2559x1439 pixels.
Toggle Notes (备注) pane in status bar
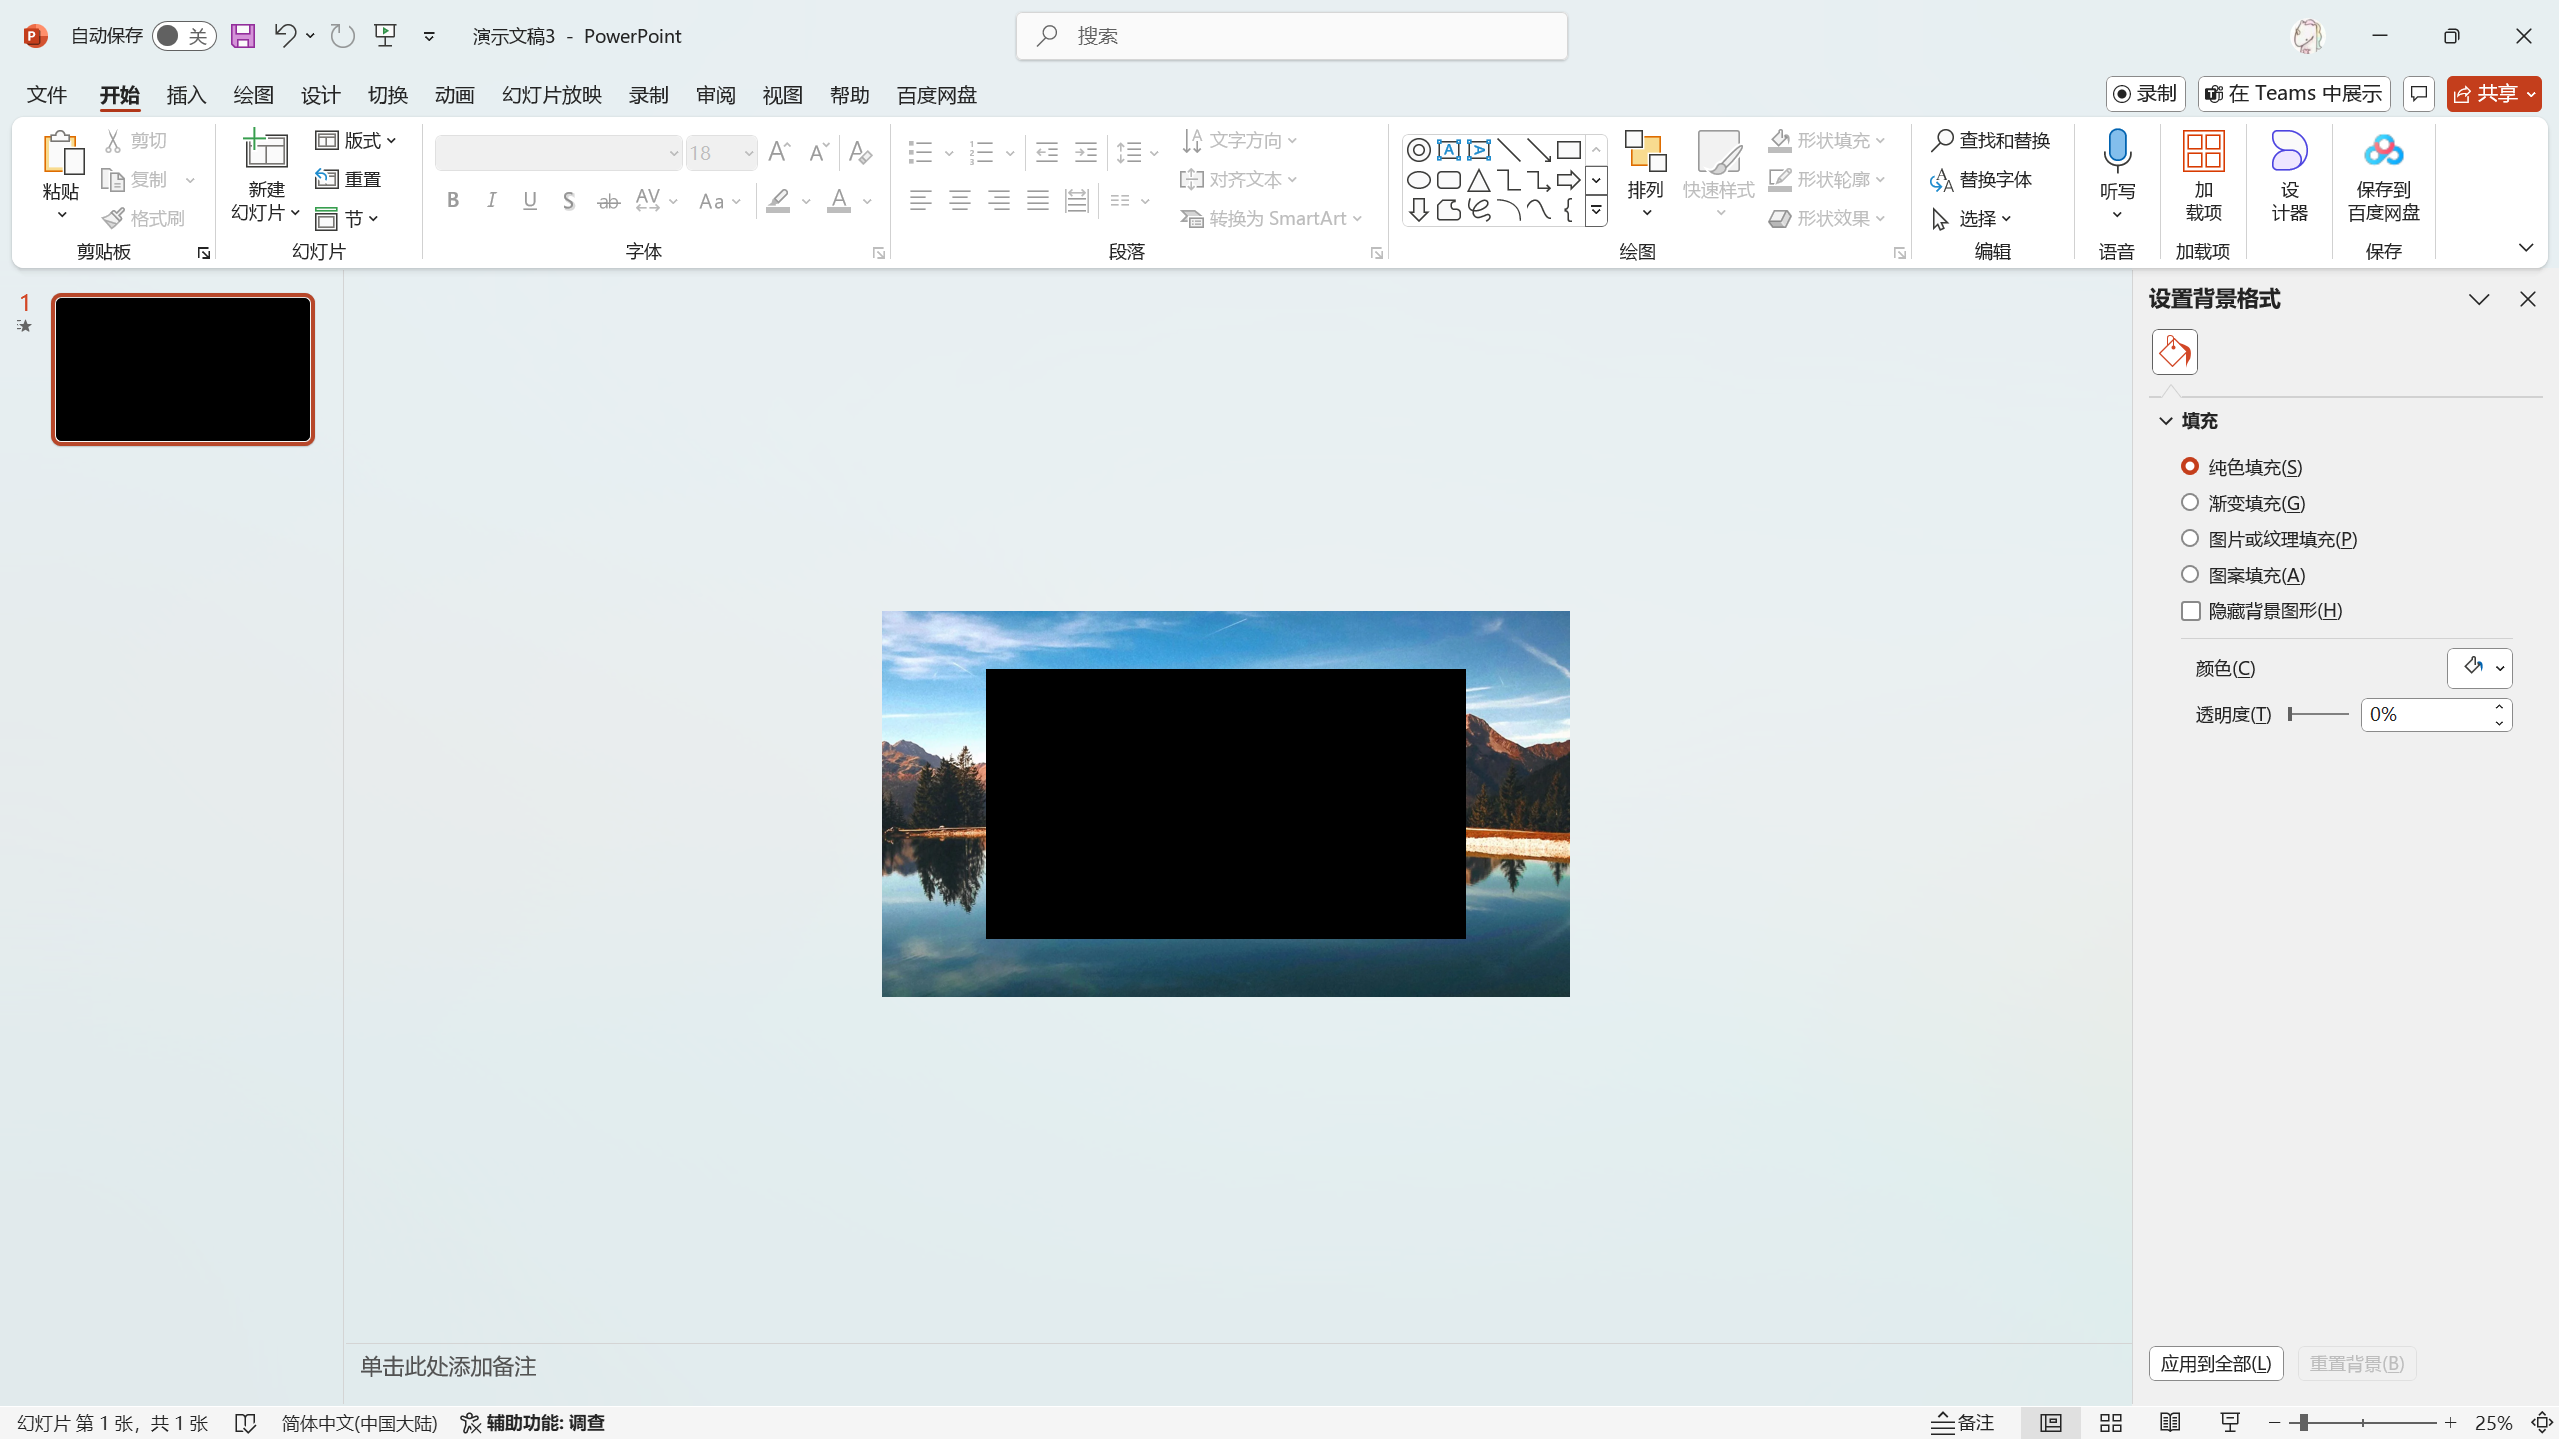pos(1962,1422)
